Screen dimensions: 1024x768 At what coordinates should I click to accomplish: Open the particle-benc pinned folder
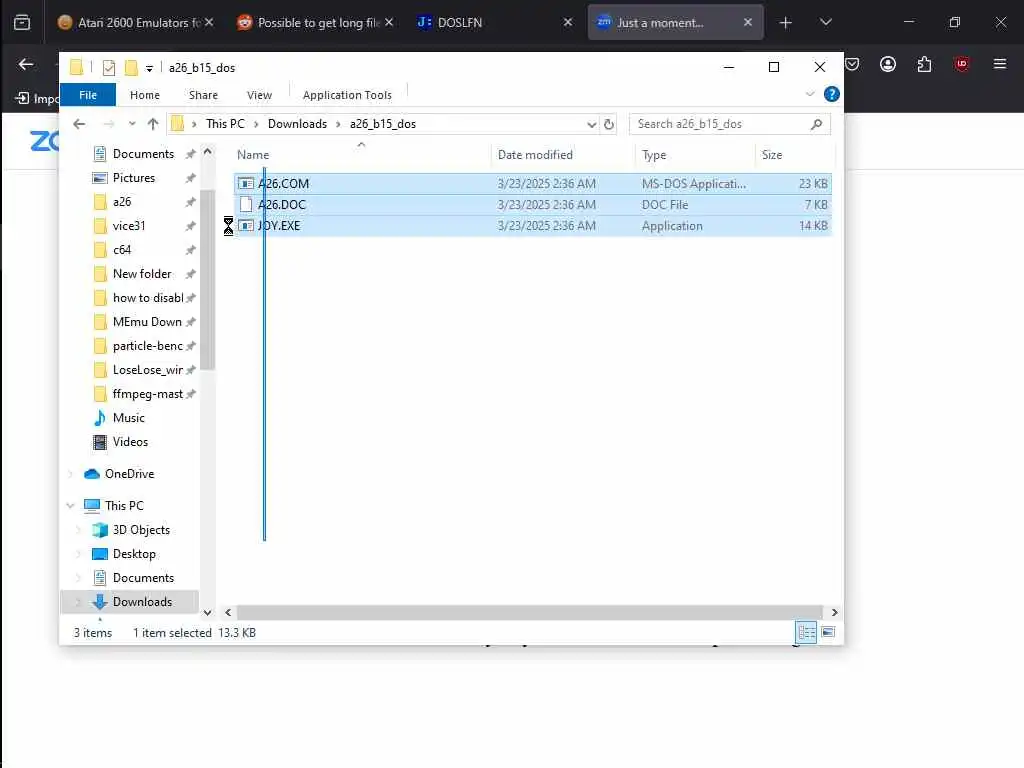(x=148, y=346)
